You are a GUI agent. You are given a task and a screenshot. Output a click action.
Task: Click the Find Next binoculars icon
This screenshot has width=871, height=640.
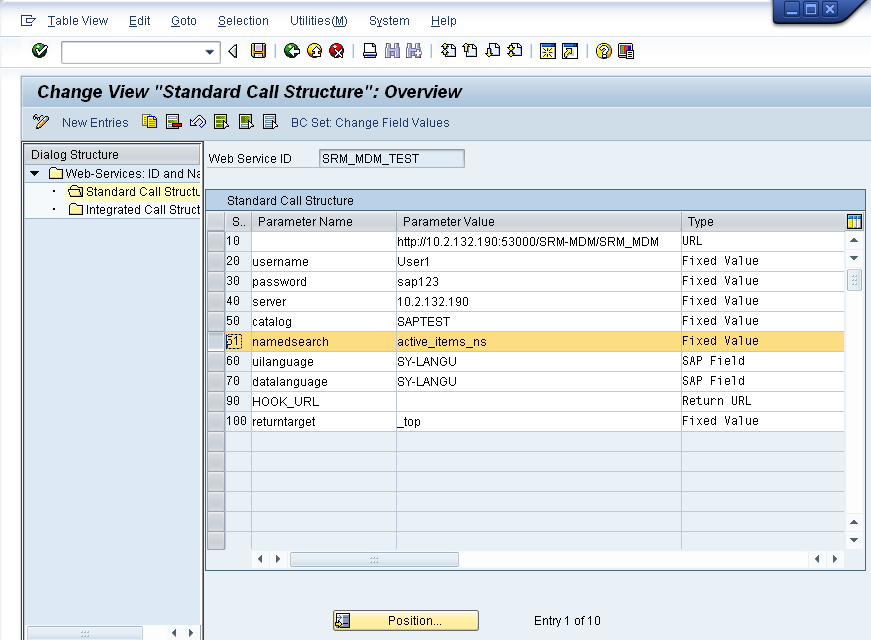coord(414,51)
